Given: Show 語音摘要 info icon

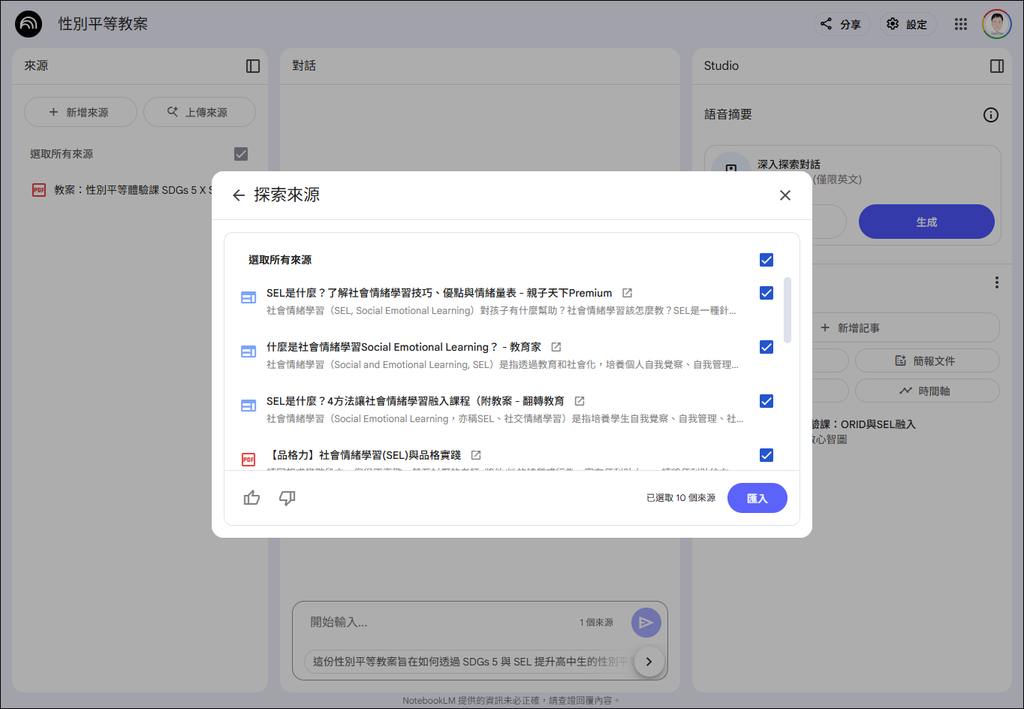Looking at the screenshot, I should click(x=991, y=115).
